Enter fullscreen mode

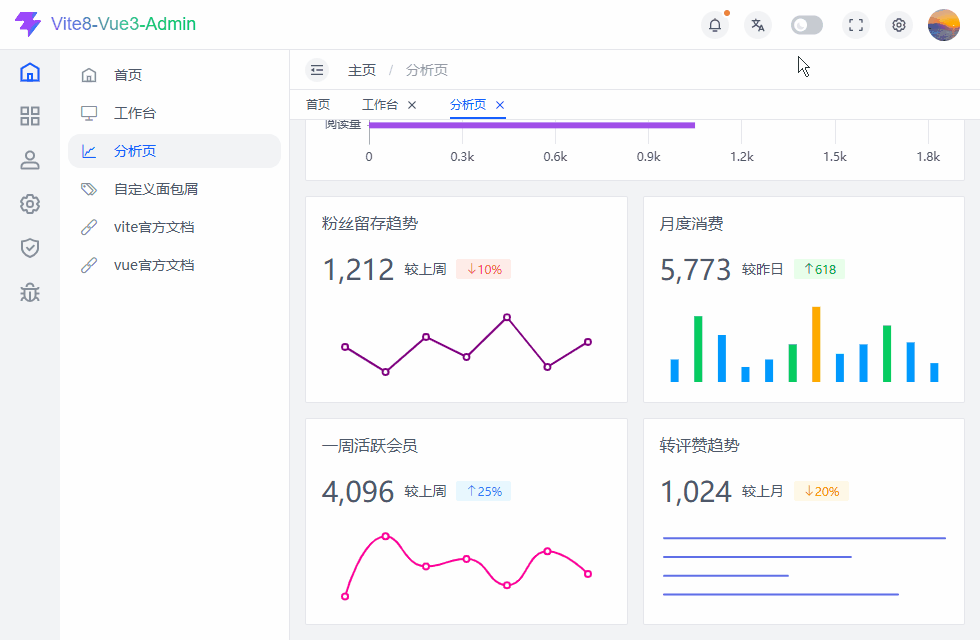pyautogui.click(x=856, y=25)
